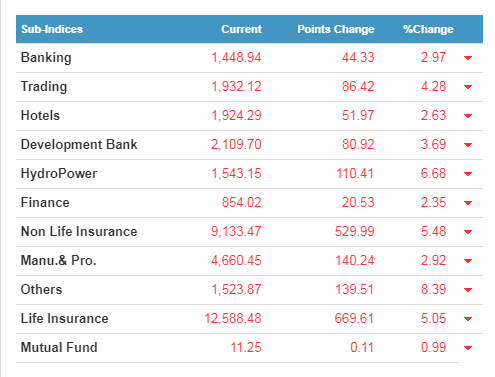Screen dimensions: 495x377
Task: Open the Banking sub-index name
Action: [46, 58]
